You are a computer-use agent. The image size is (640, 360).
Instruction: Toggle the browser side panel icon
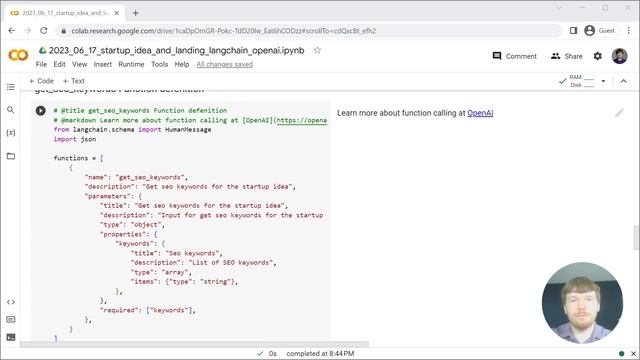[x=573, y=31]
